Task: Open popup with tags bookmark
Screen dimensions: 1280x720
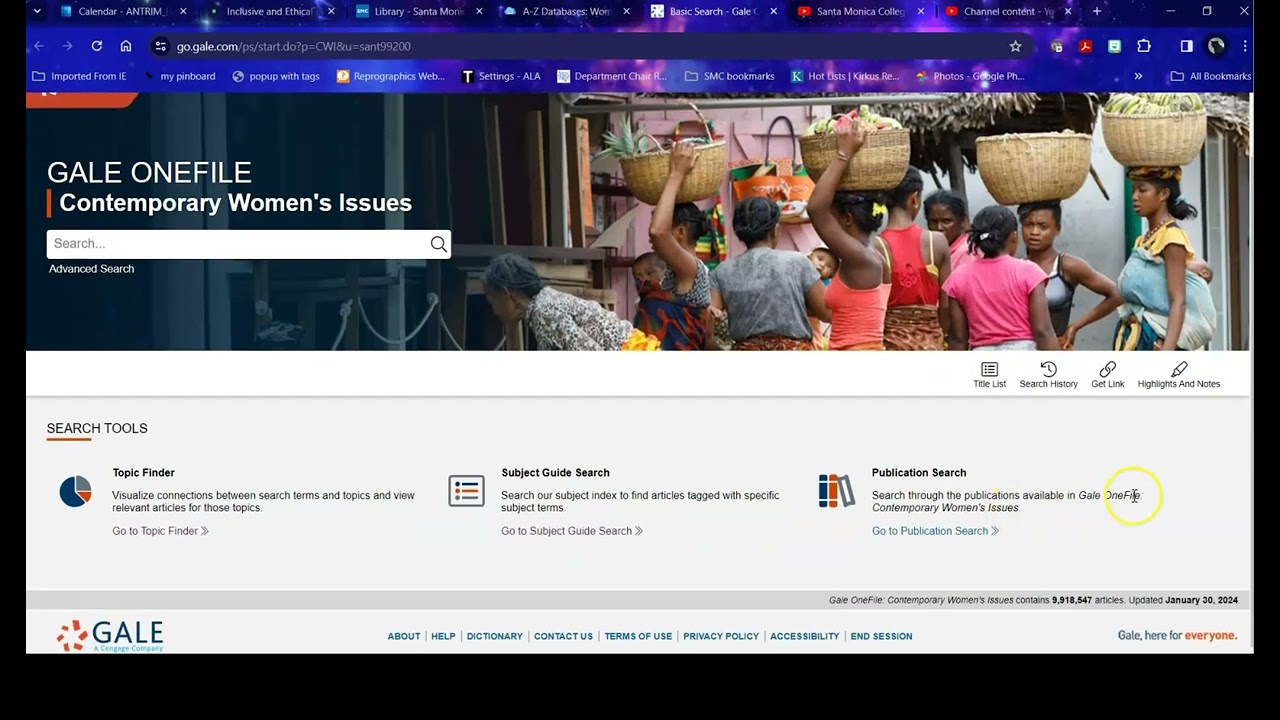Action: coord(276,76)
